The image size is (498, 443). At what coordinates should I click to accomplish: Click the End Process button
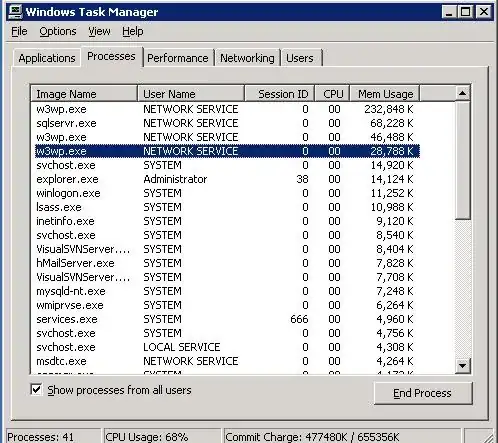pos(423,393)
